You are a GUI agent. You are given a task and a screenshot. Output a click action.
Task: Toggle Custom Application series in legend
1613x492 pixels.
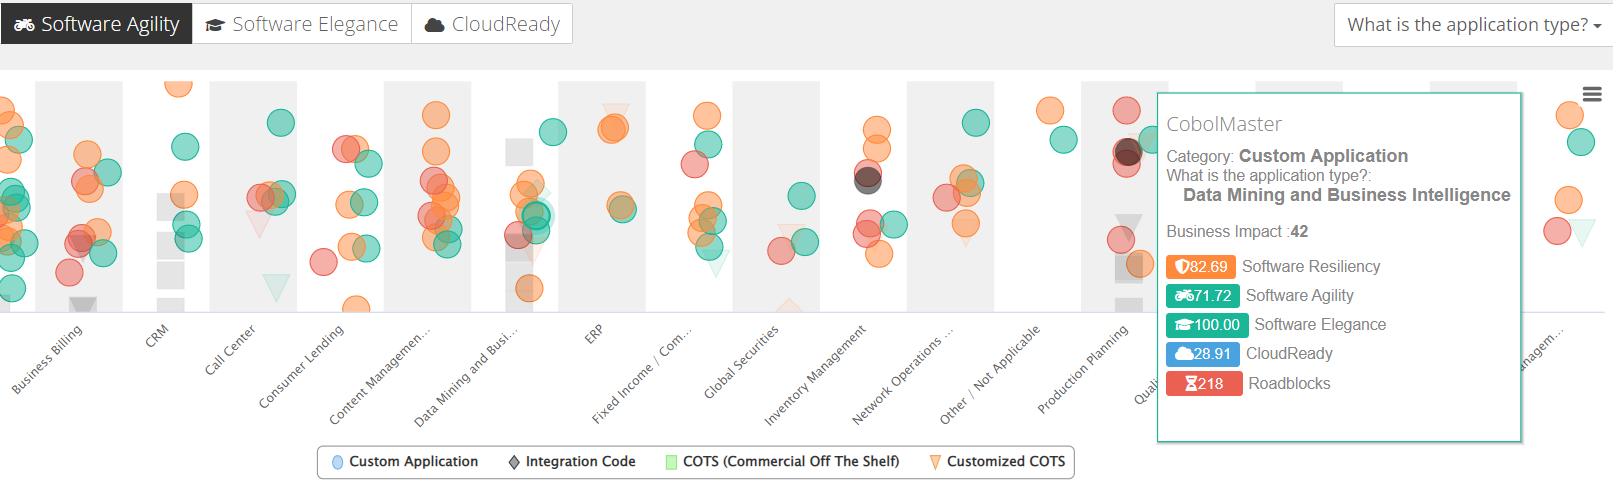pyautogui.click(x=405, y=462)
